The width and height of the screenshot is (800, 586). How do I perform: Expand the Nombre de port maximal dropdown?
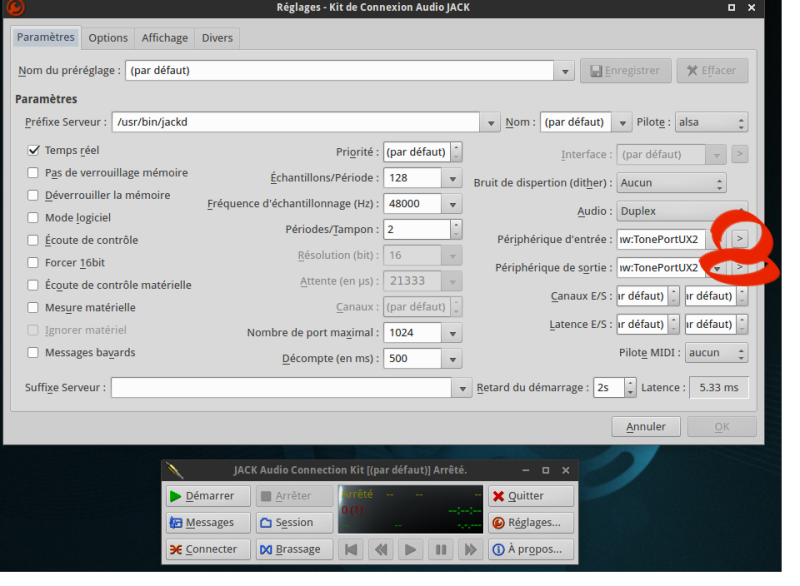point(452,333)
